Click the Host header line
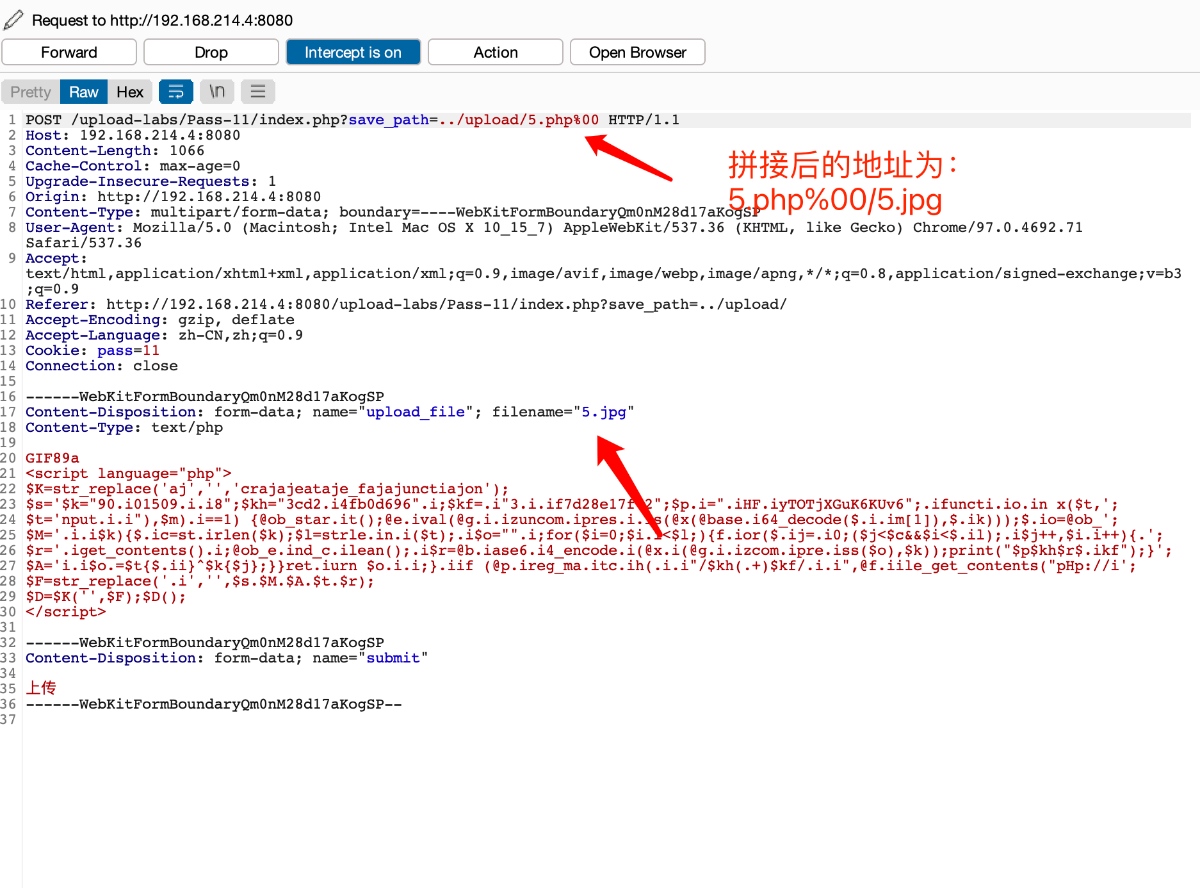 point(133,135)
